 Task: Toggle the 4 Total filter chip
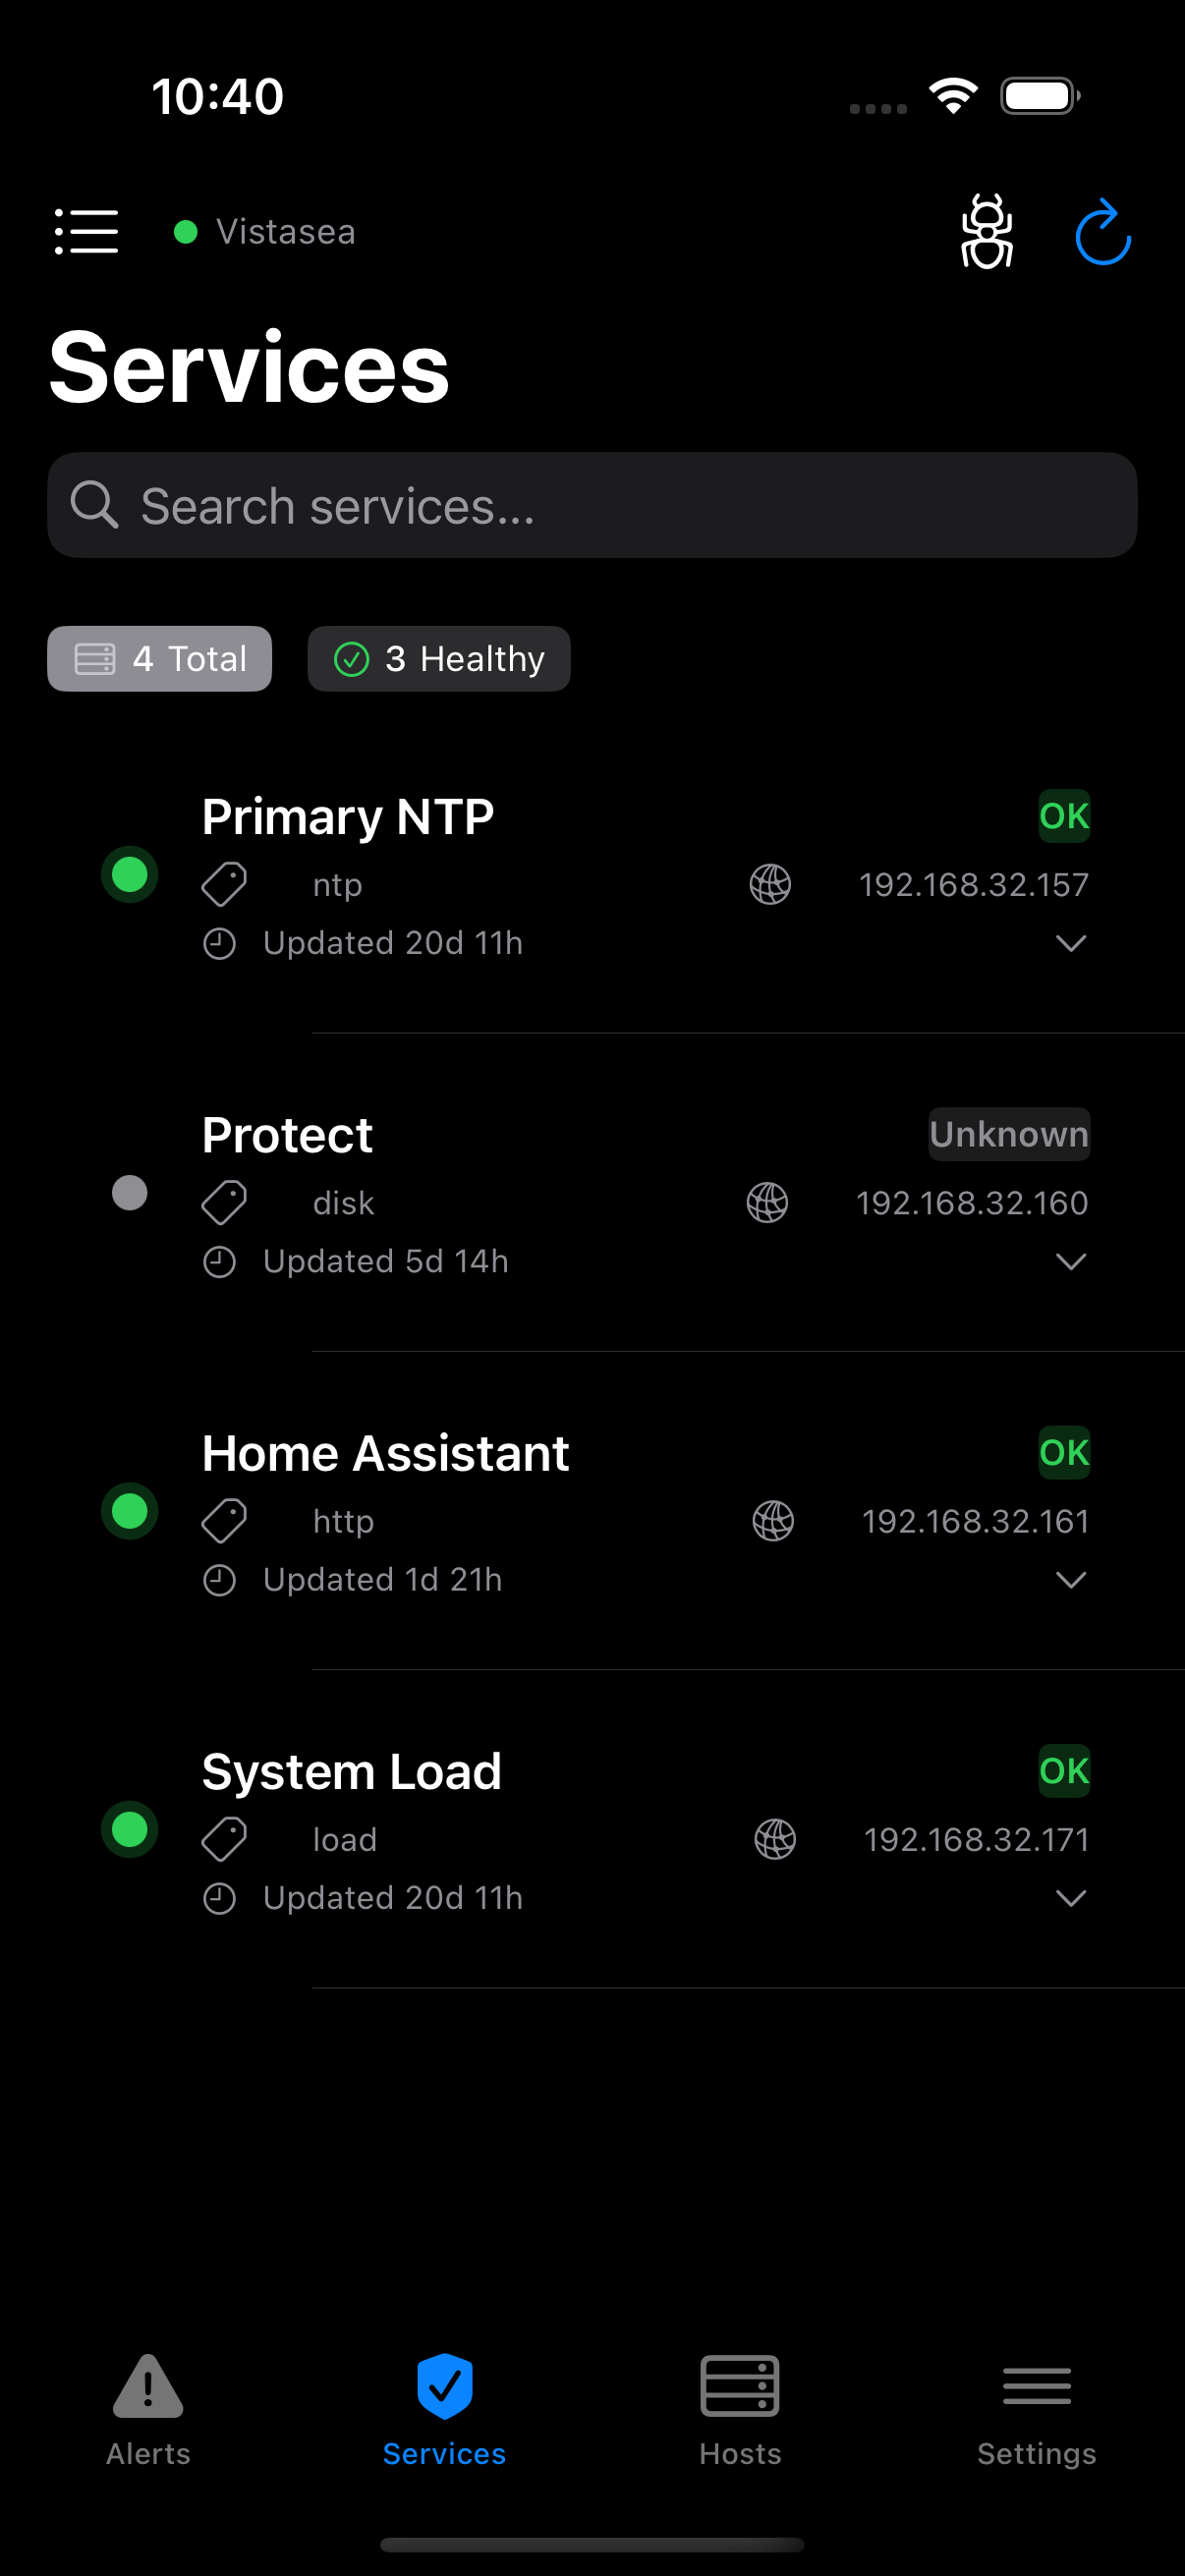(x=160, y=659)
